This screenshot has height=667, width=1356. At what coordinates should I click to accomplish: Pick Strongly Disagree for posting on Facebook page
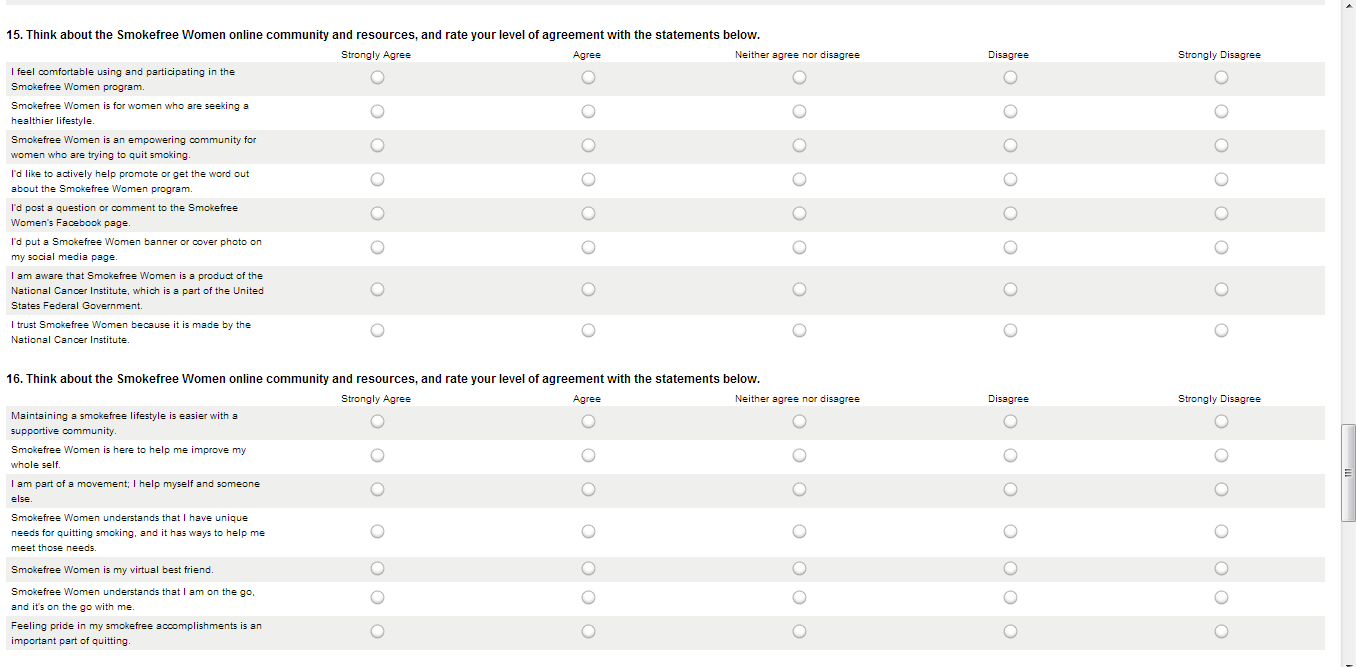click(1221, 214)
